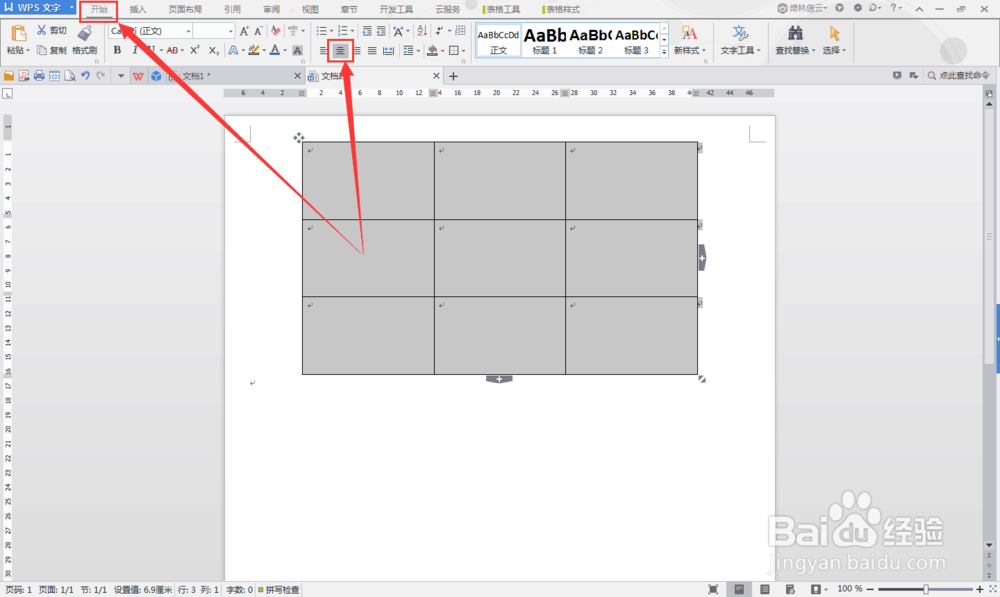The height and width of the screenshot is (597, 1000).
Task: Apply the 正文 body style
Action: [499, 41]
